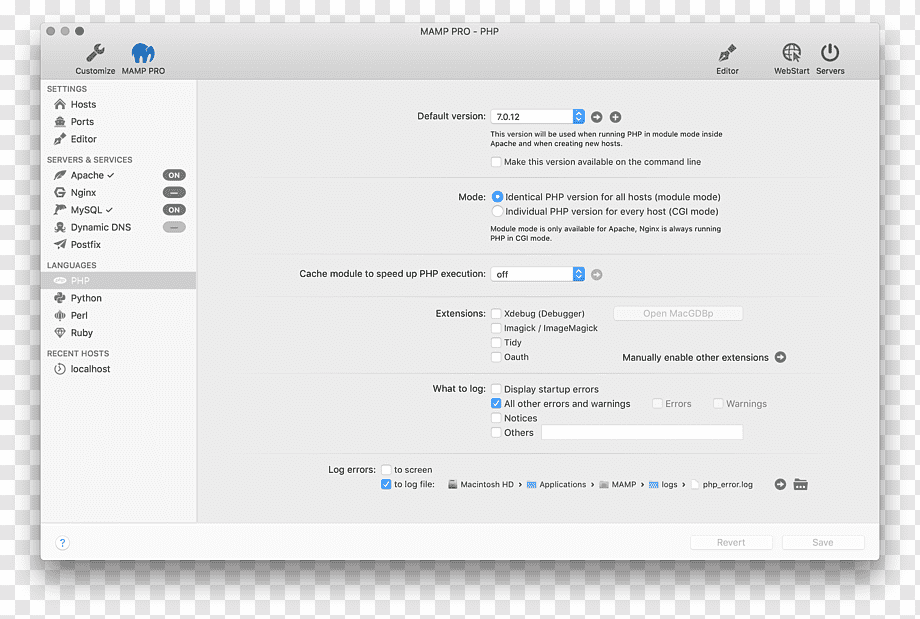This screenshot has width=920, height=619.
Task: Enable the Tidy extension
Action: click(x=496, y=343)
